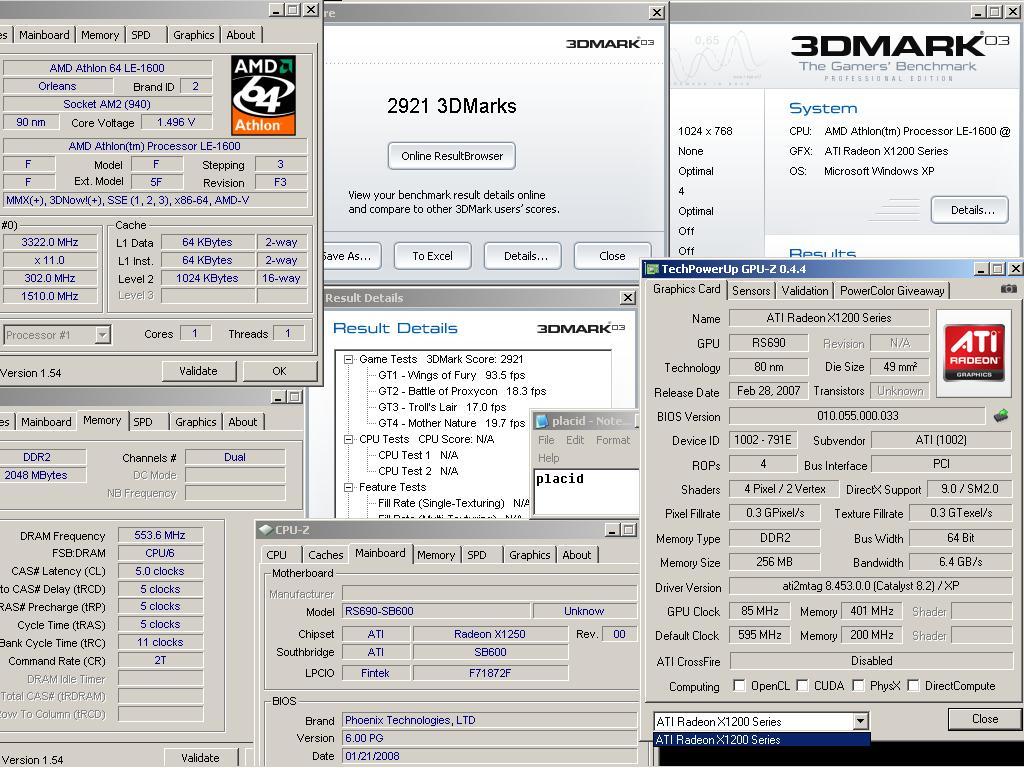This screenshot has height=768, width=1024.
Task: Click the CPU-Z Mainboard window title icon
Action: tap(265, 530)
